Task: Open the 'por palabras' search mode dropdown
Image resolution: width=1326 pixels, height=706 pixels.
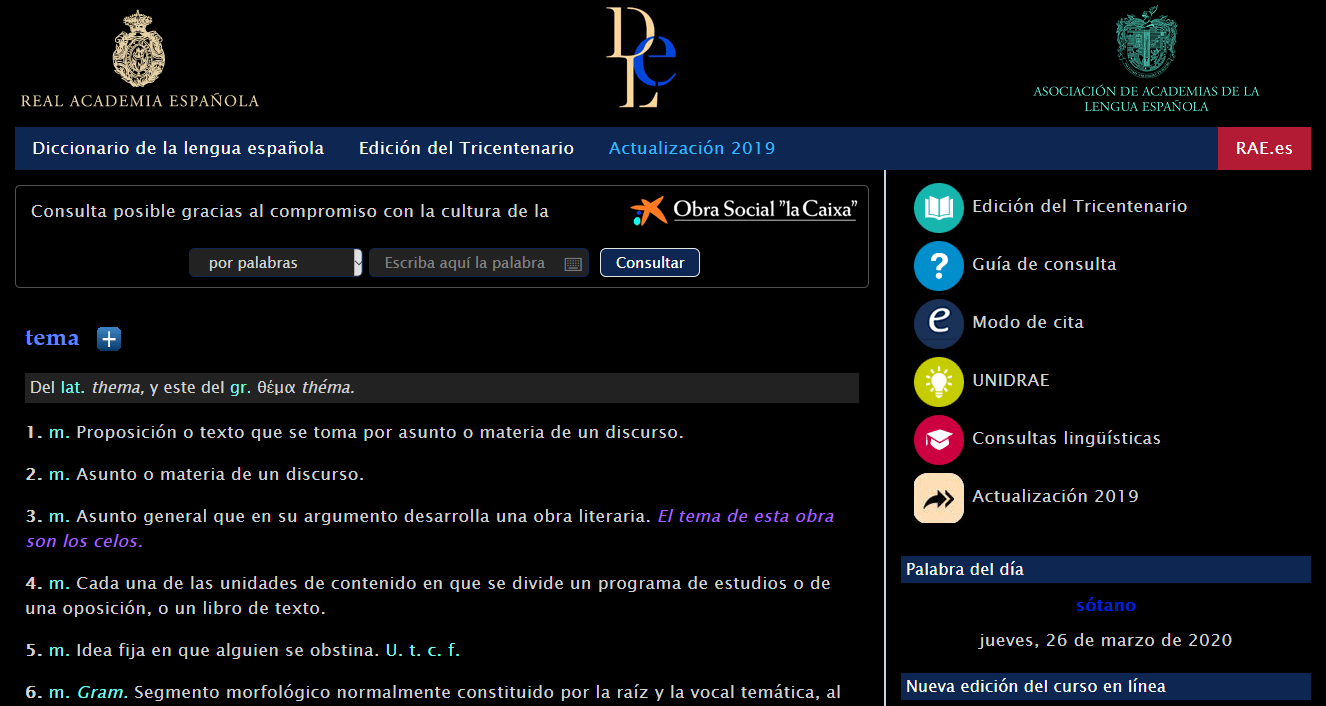Action: point(275,263)
